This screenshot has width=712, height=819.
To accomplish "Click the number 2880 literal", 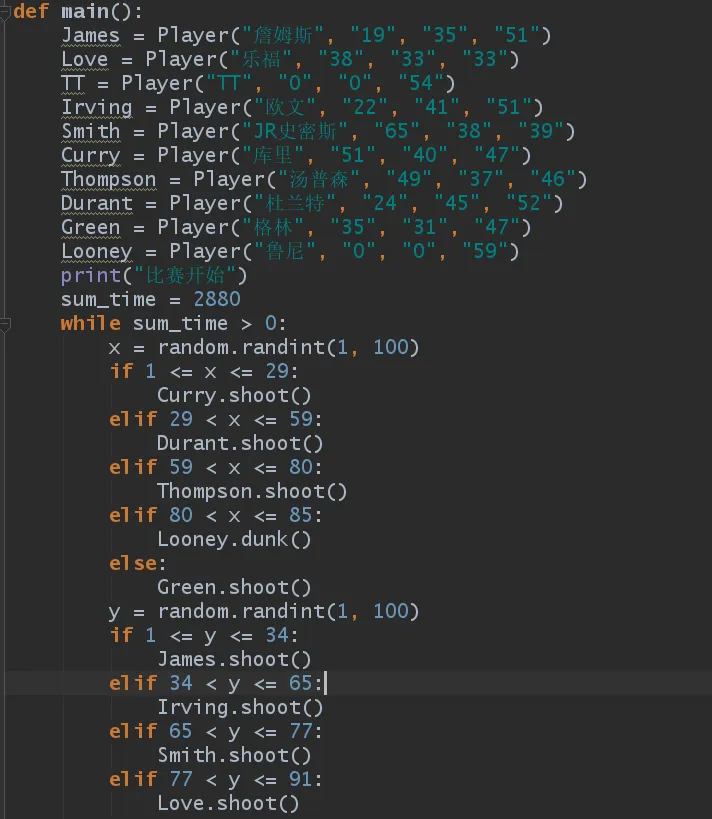I will tap(217, 300).
